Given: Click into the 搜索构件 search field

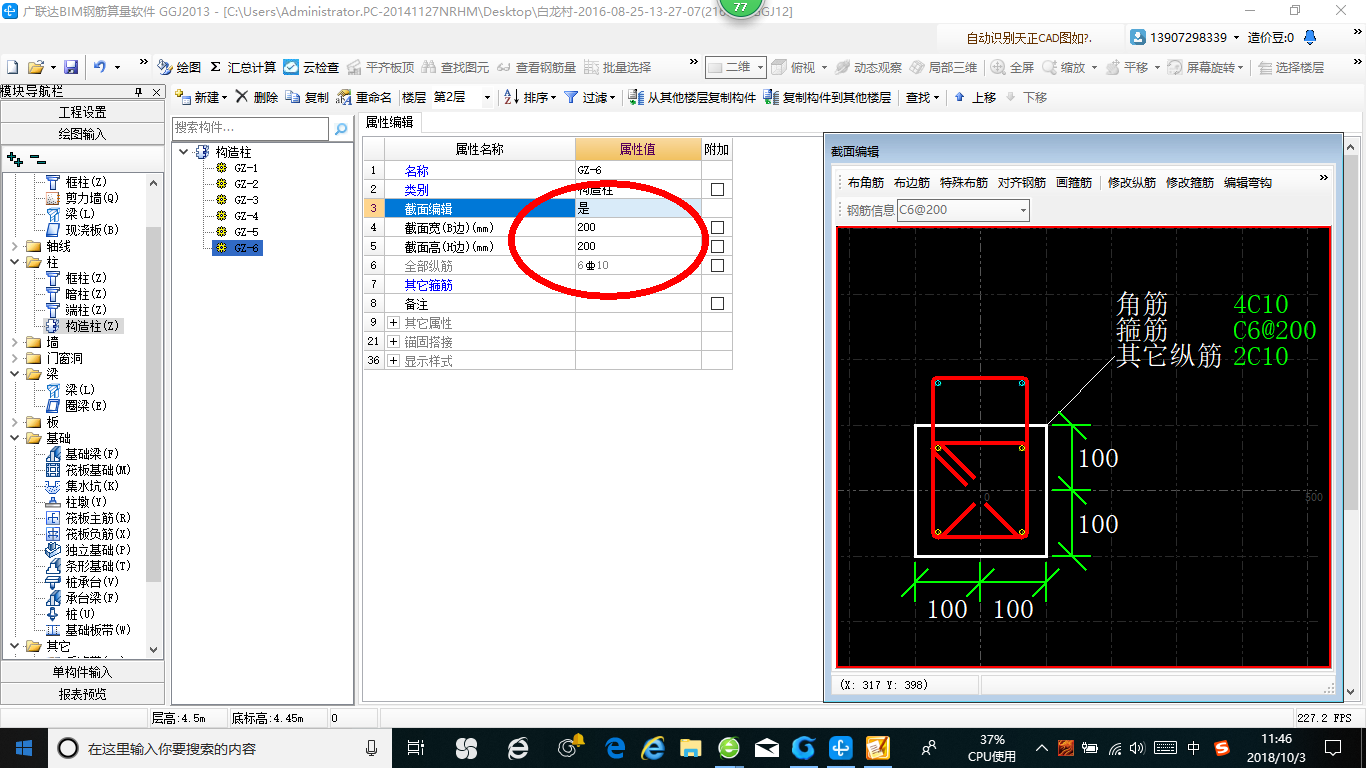Looking at the screenshot, I should point(250,128).
